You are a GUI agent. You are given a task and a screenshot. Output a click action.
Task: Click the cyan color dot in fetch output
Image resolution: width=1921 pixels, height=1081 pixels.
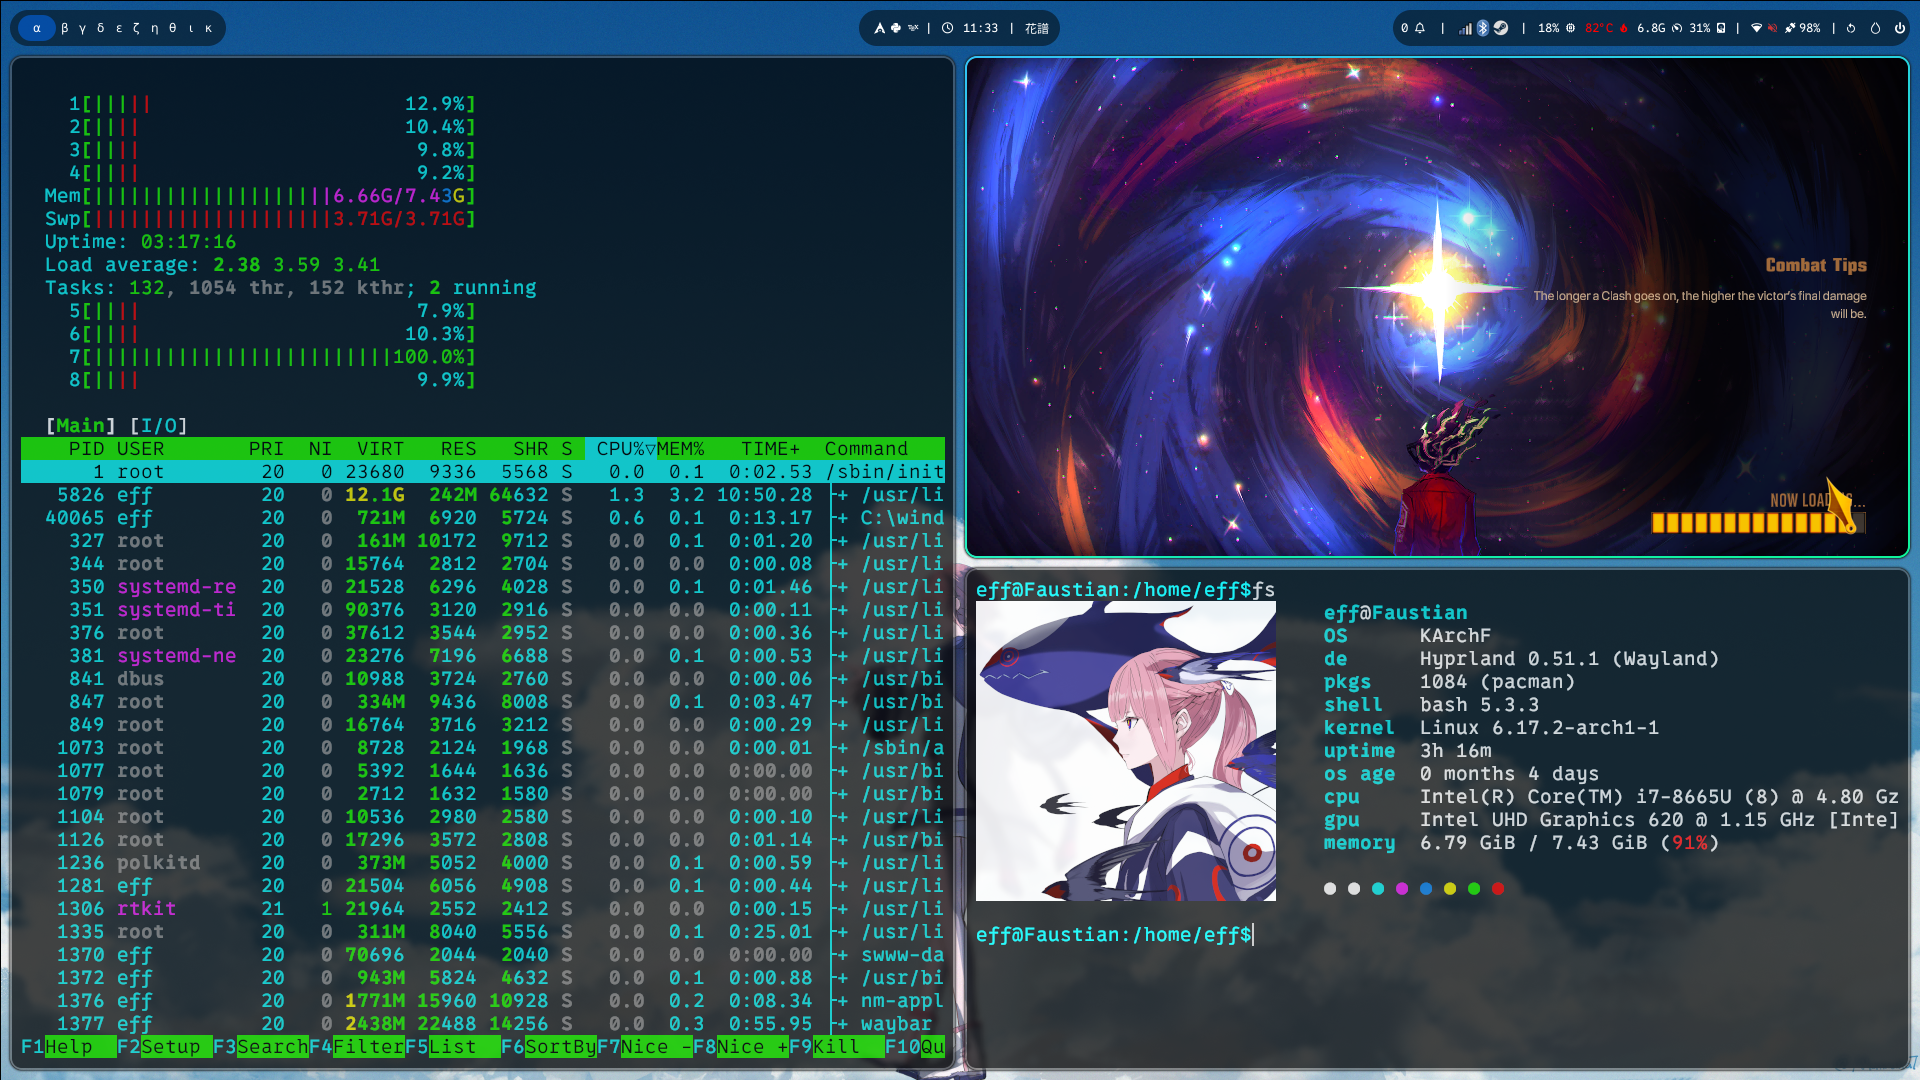(1378, 889)
